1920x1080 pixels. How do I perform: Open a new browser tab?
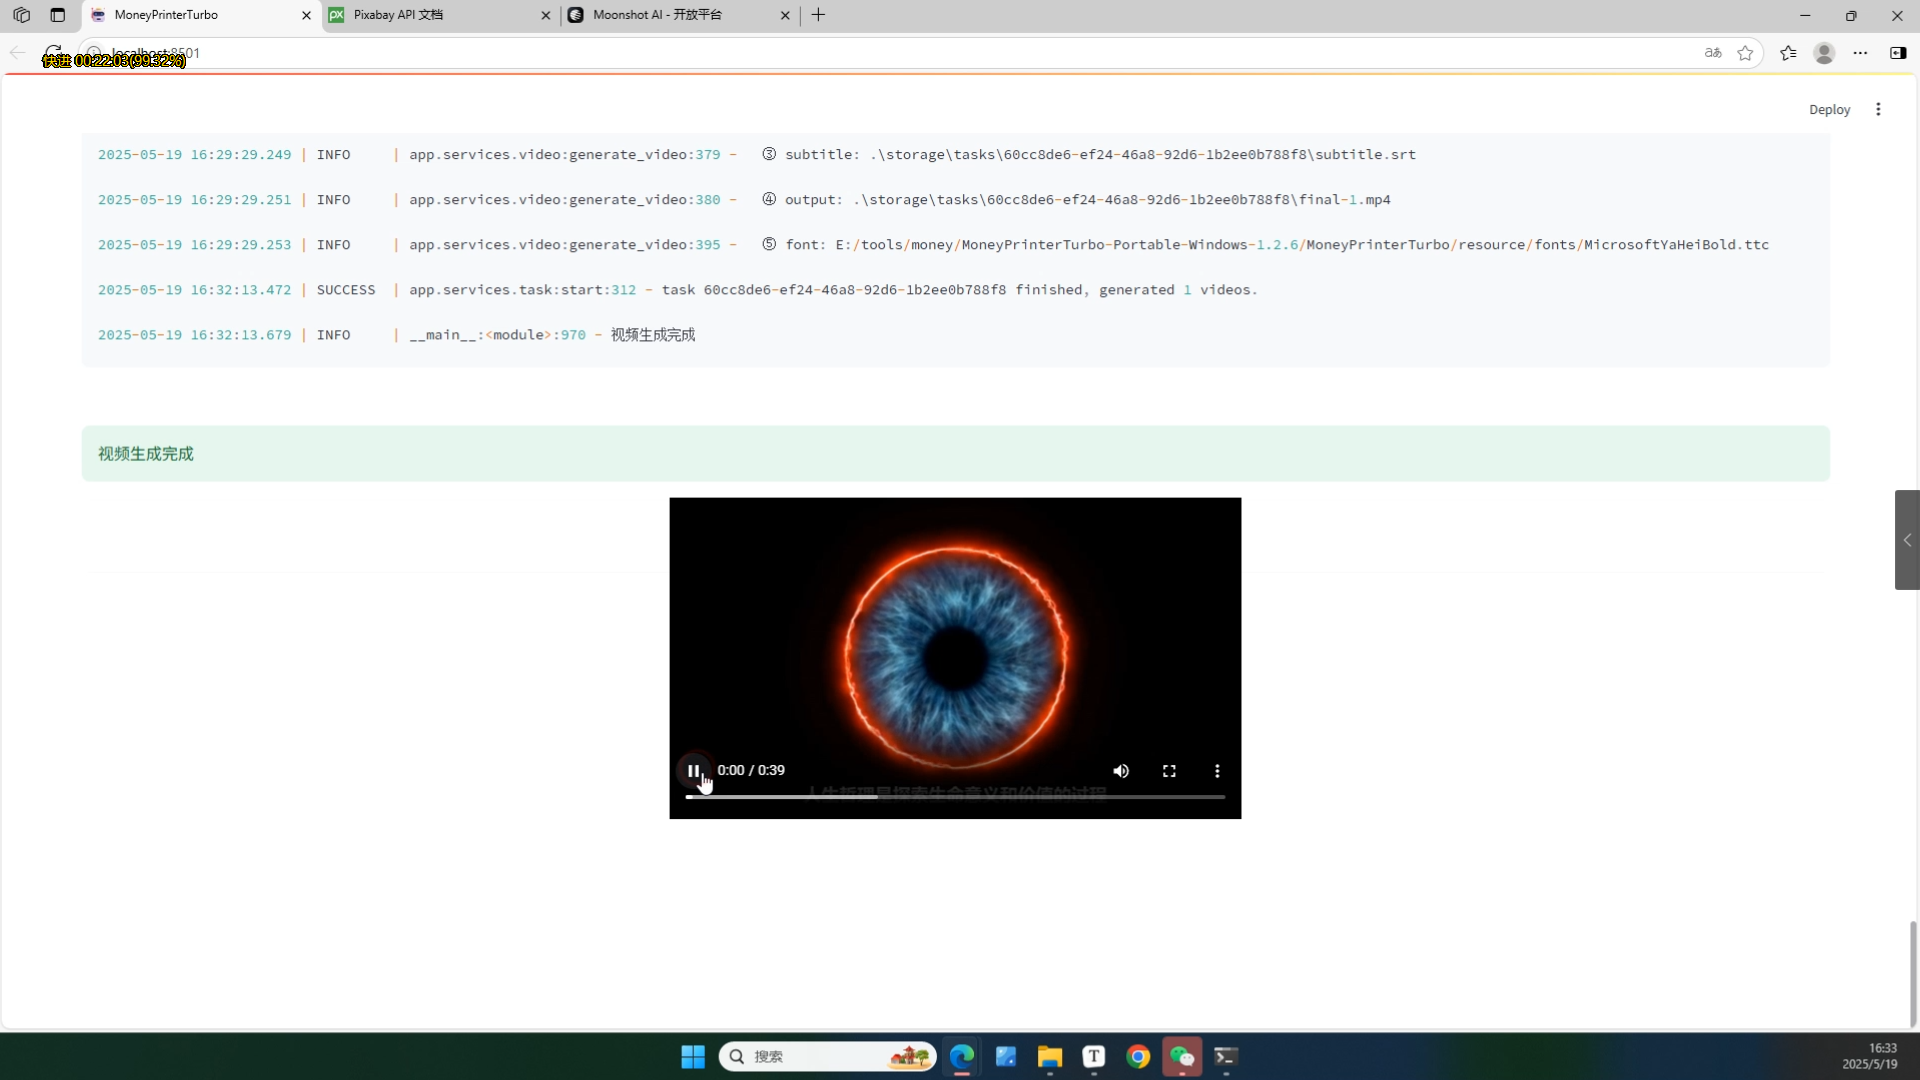click(818, 15)
